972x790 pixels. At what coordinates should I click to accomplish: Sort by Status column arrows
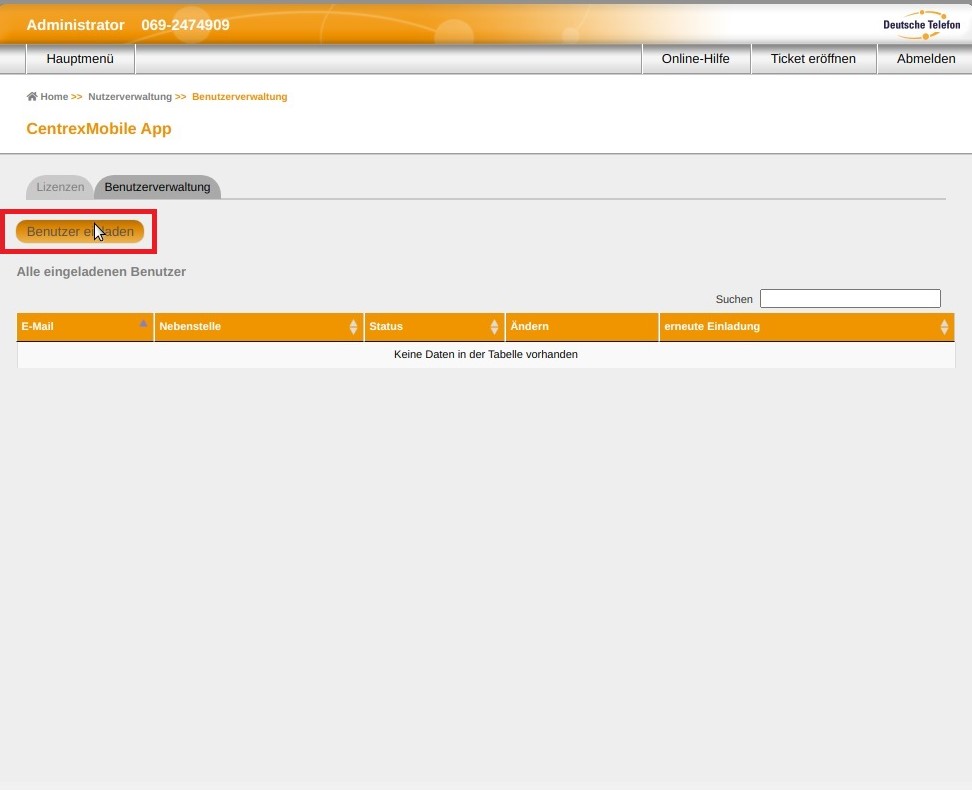(x=494, y=327)
